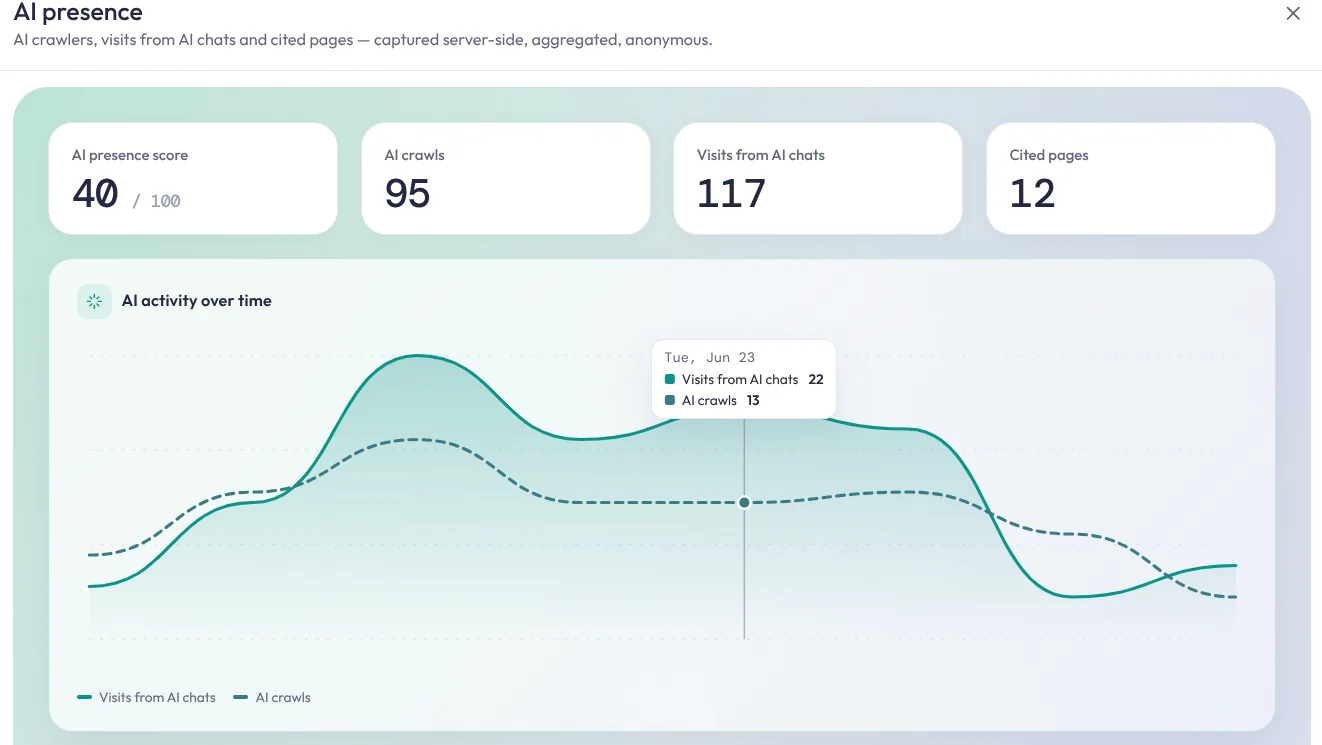The image size is (1322, 745).
Task: Click the "Tue, Jun 23" tooltip date
Action: [x=710, y=358]
